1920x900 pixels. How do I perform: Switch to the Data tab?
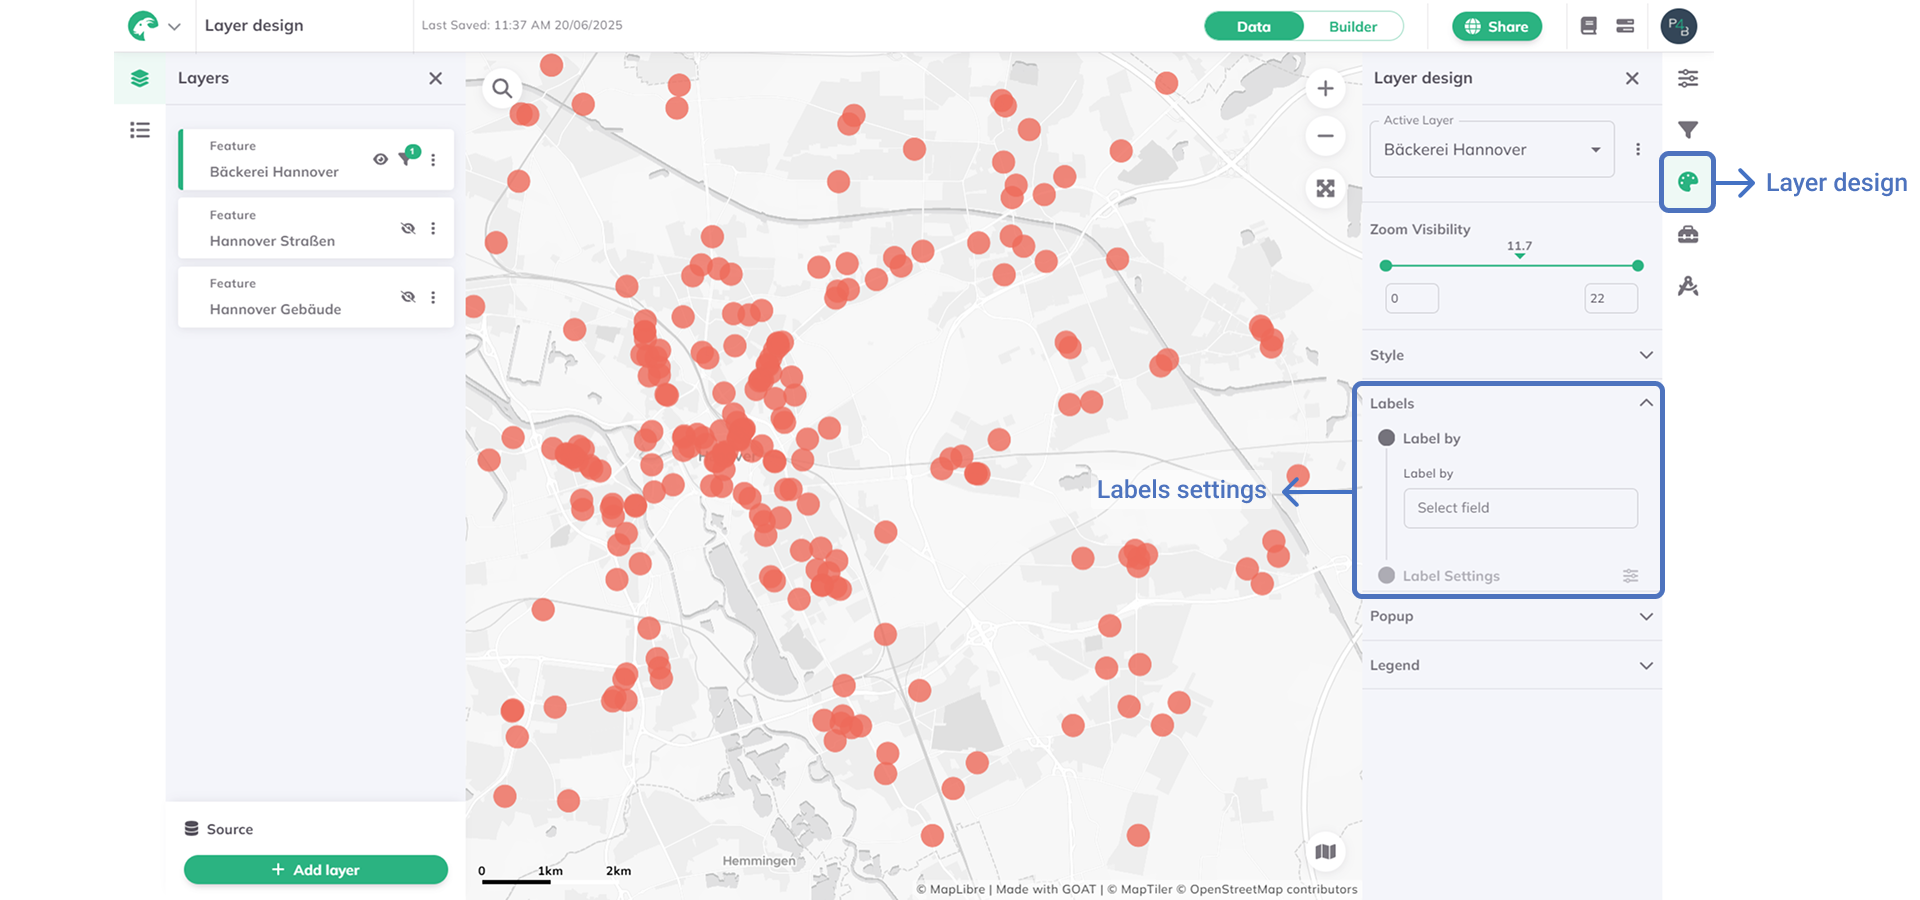coord(1253,26)
